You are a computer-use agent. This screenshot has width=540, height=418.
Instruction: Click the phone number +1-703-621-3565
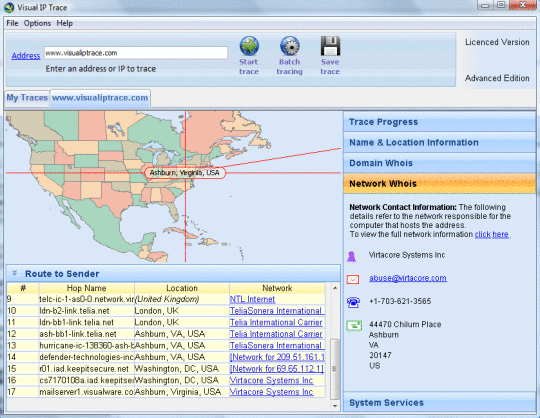click(x=400, y=301)
